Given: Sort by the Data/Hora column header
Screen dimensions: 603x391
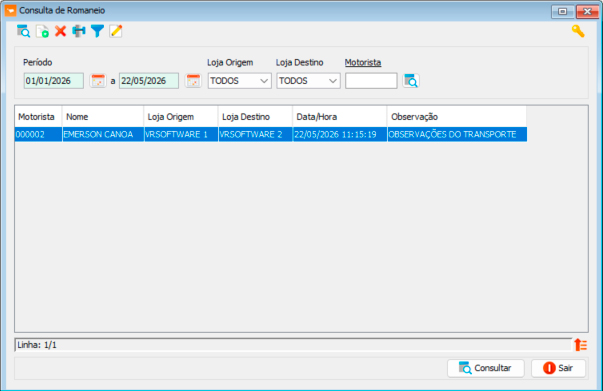Looking at the screenshot, I should pos(340,116).
